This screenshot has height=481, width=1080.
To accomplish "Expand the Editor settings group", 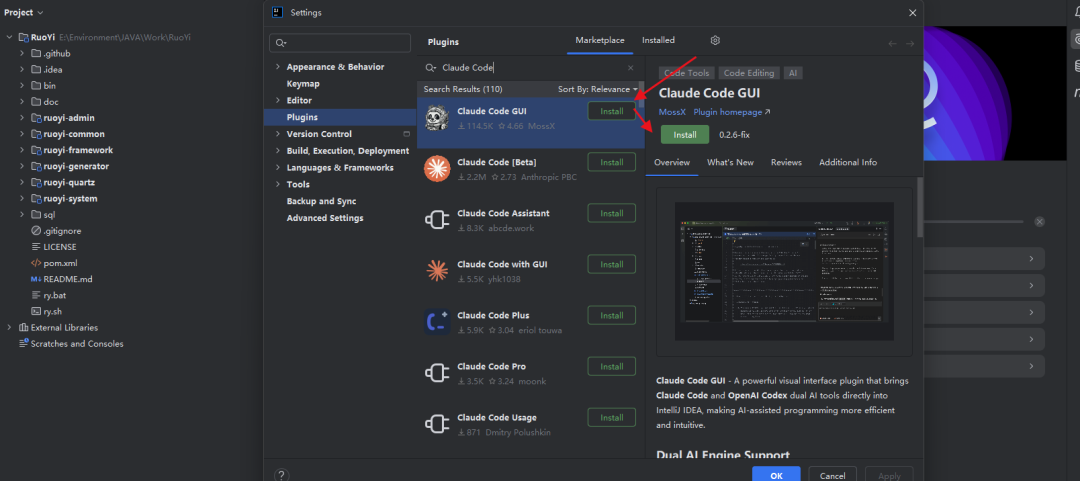I will point(278,101).
